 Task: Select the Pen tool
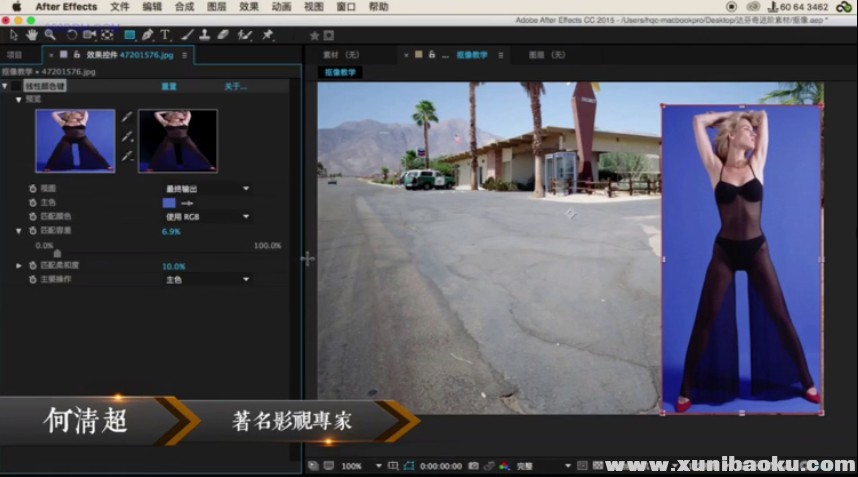point(148,34)
